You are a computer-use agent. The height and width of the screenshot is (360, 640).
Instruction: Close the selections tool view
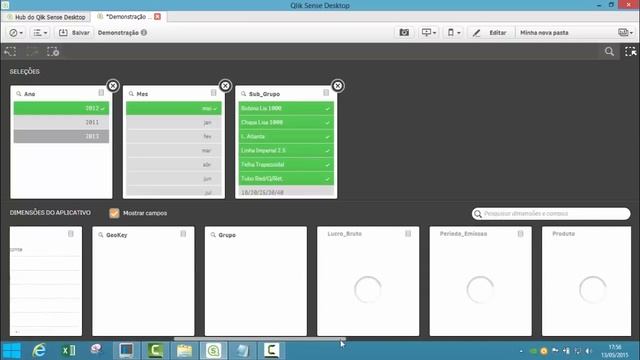pyautogui.click(x=630, y=51)
